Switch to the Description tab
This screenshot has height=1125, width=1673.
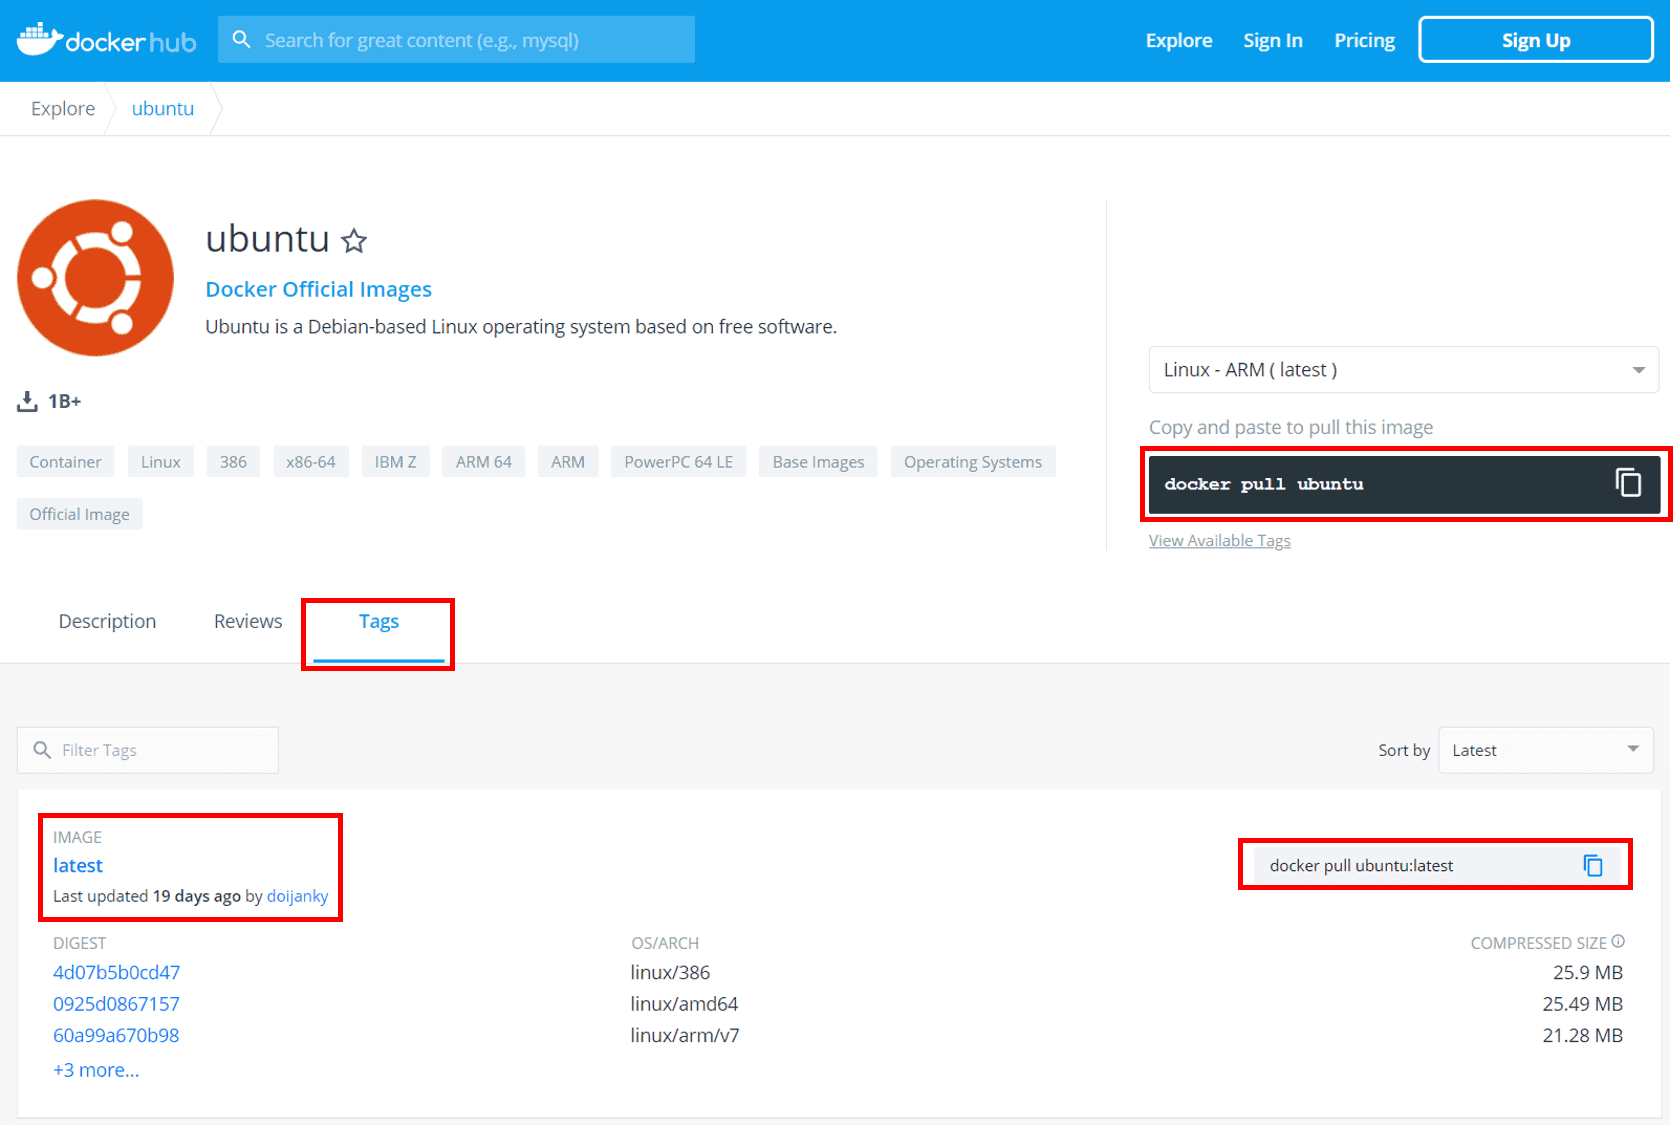click(x=107, y=621)
